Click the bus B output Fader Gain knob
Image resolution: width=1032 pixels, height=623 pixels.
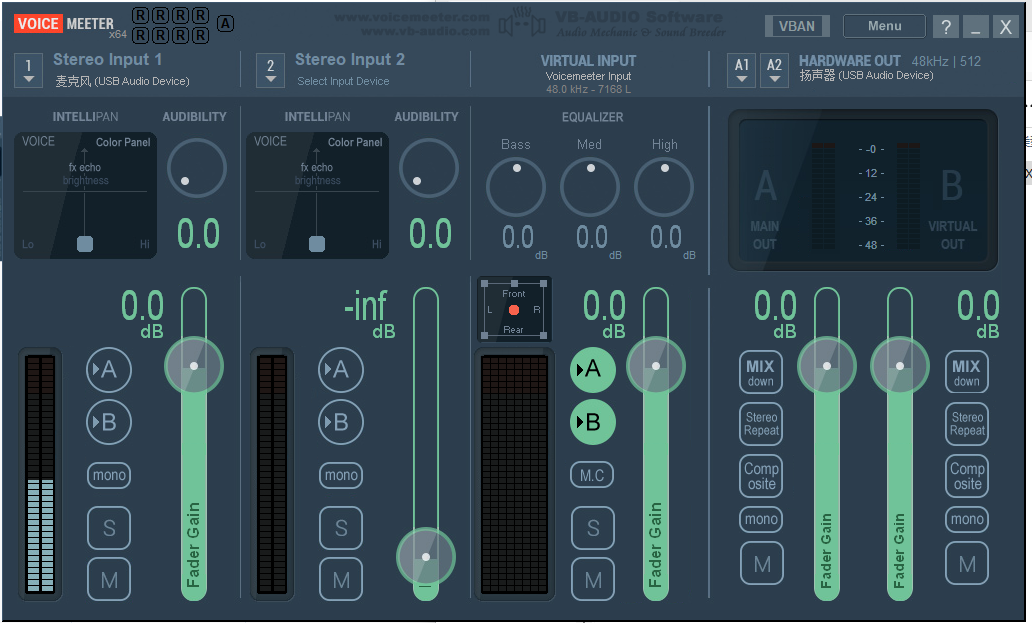pos(900,366)
